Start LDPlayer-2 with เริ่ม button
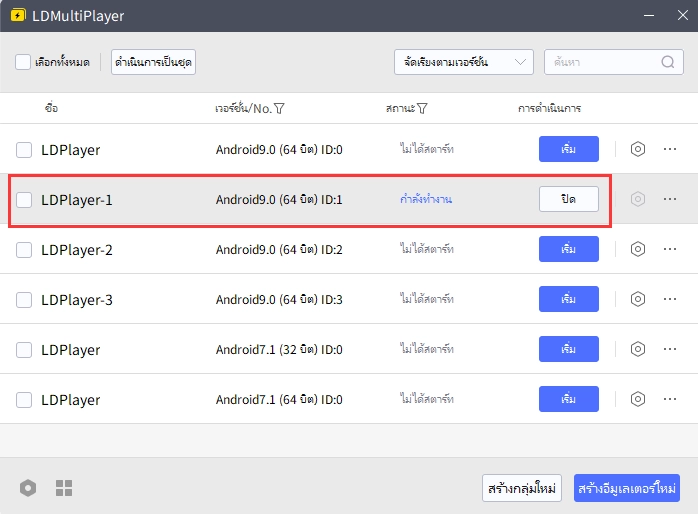Viewport: 698px width, 514px height. [x=568, y=249]
